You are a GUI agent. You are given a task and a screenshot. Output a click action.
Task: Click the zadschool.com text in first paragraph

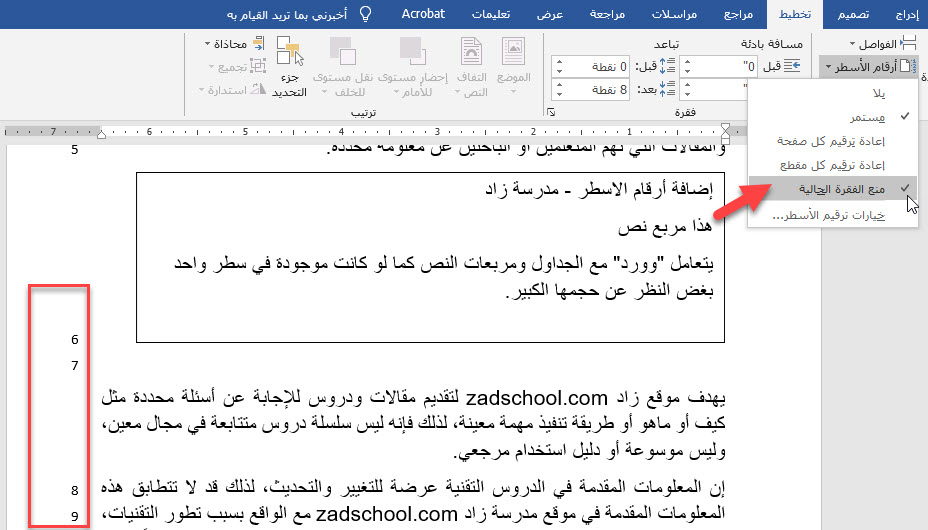(x=536, y=398)
